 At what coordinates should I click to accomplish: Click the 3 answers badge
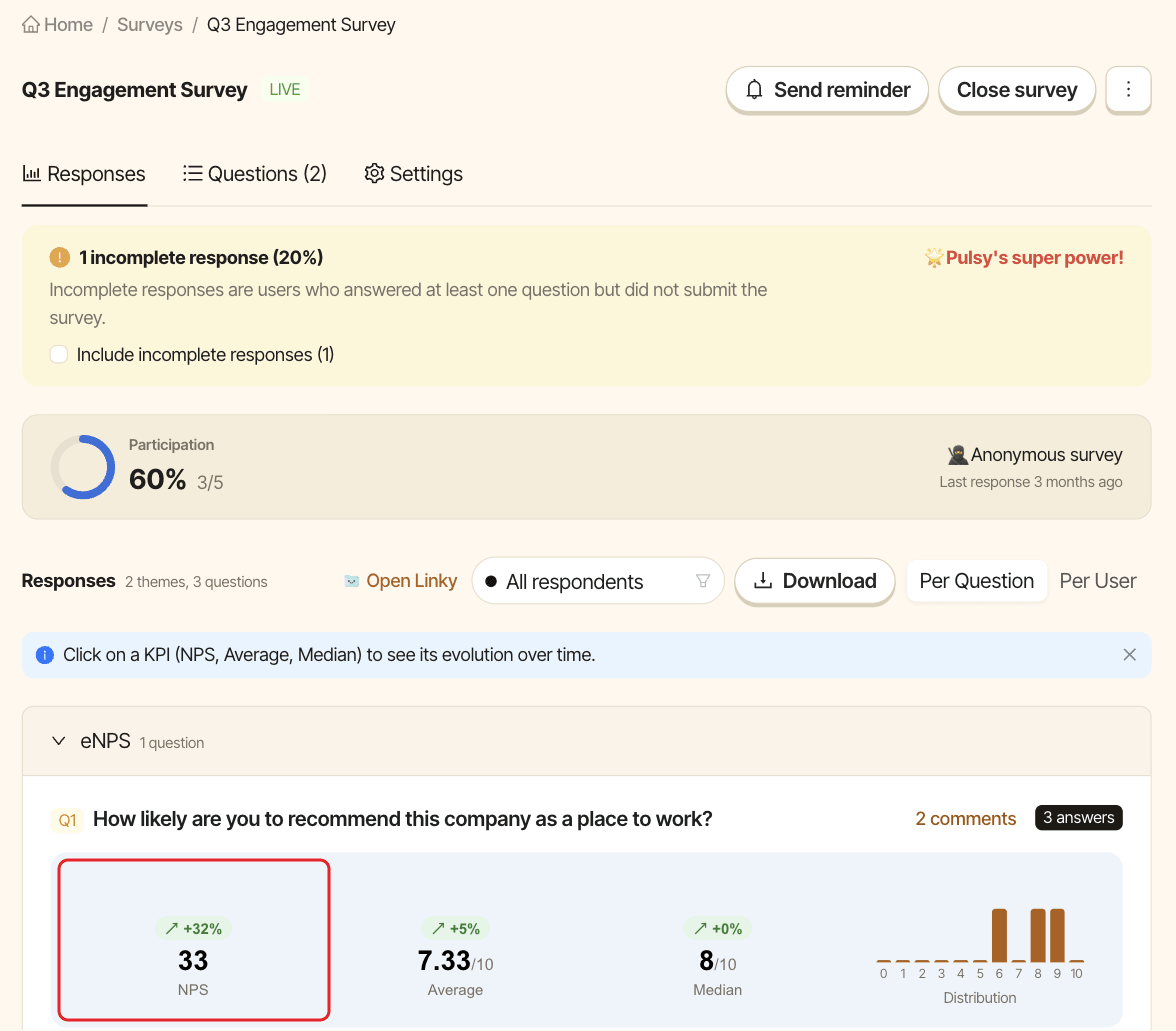coord(1078,817)
